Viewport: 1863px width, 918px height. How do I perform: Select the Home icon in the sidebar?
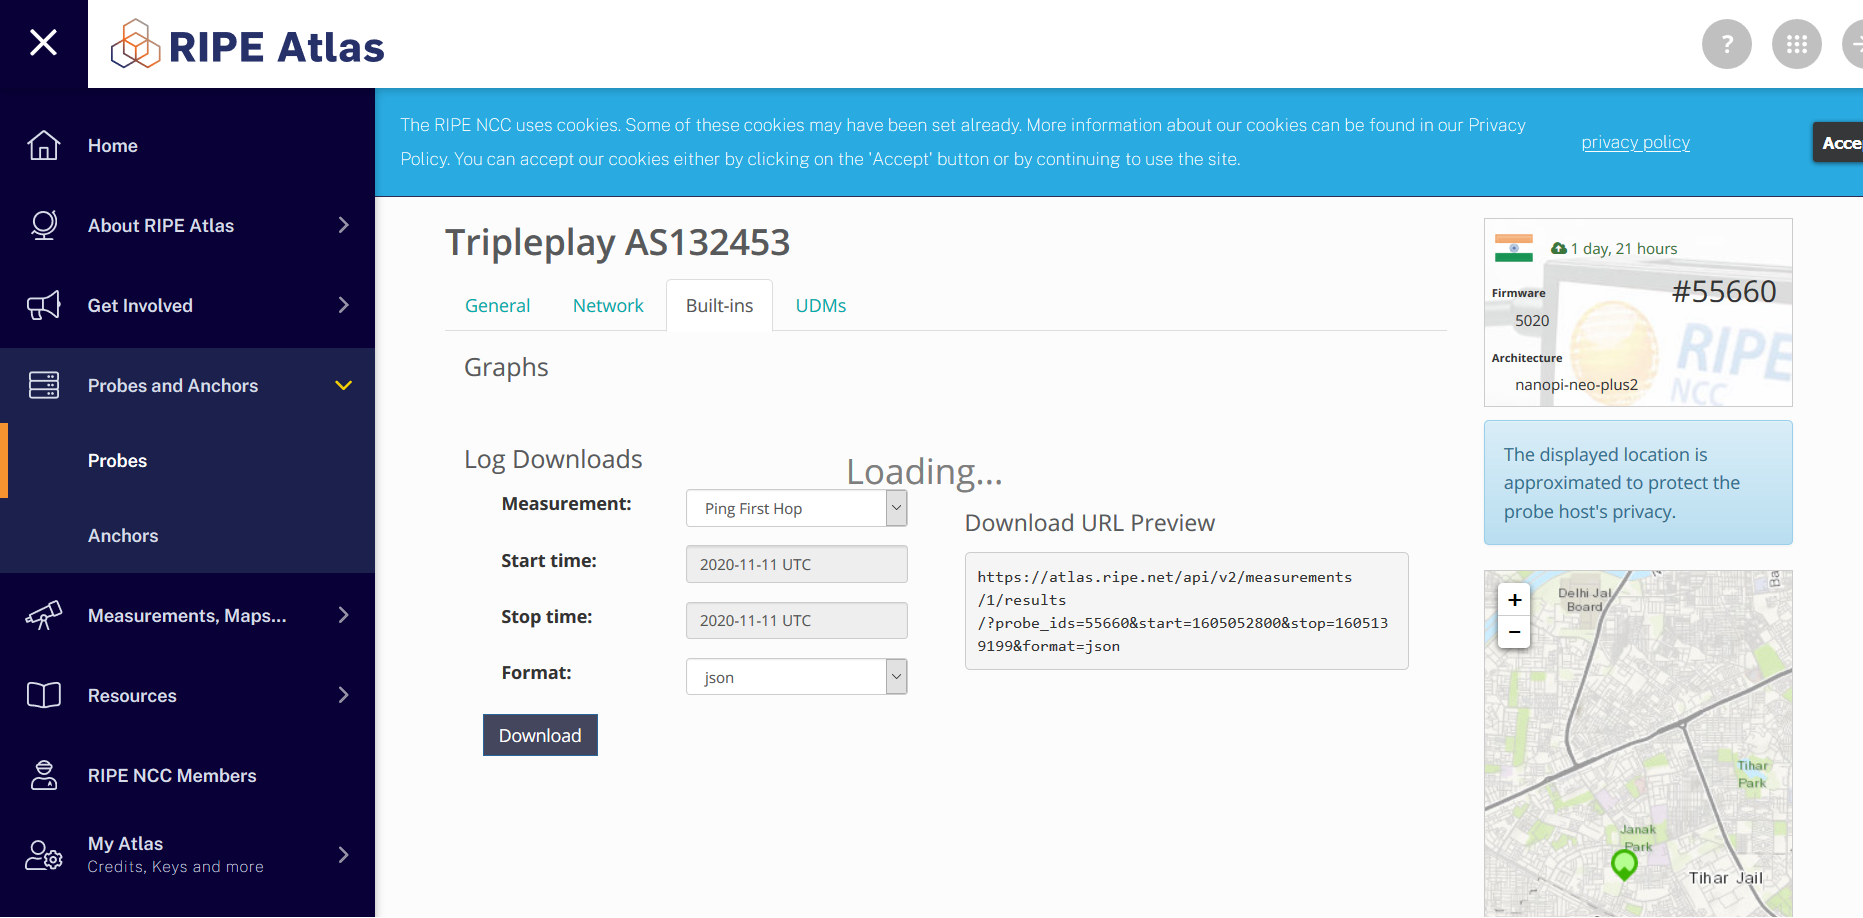[44, 145]
